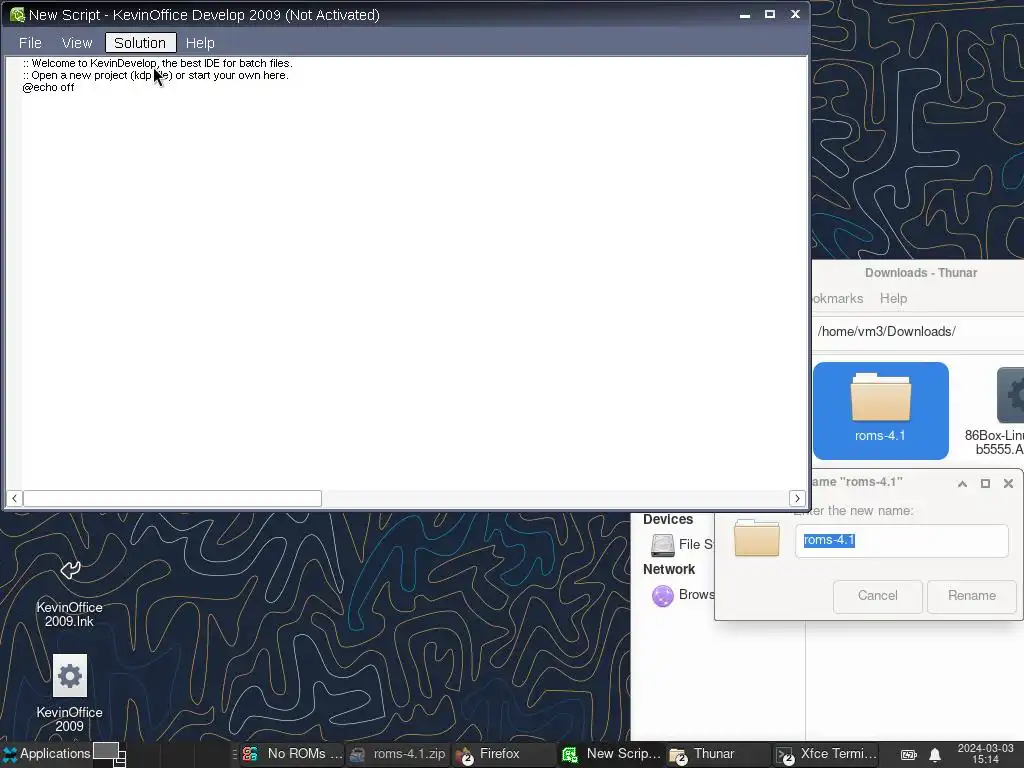Click the KevinOffice Develop title bar app icon
This screenshot has height=768, width=1024.
pyautogui.click(x=18, y=14)
